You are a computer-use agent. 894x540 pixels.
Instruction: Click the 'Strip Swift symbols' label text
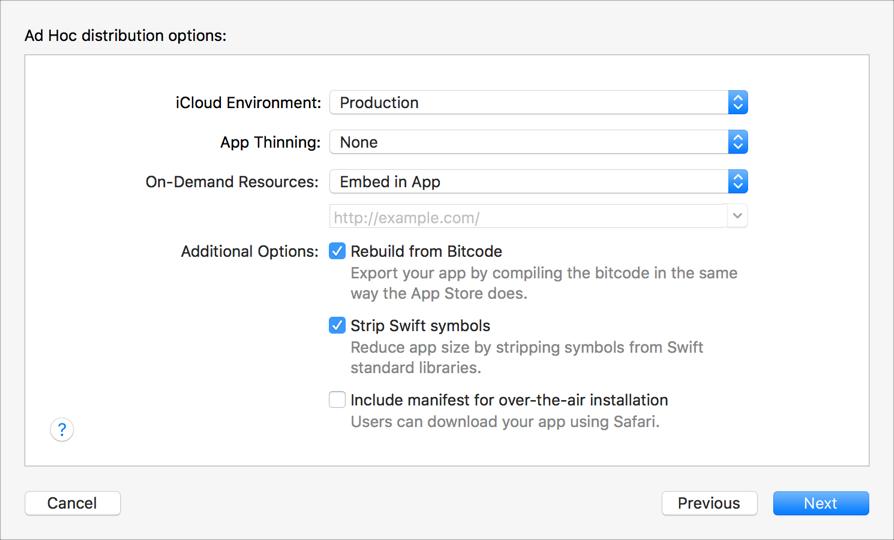(420, 325)
